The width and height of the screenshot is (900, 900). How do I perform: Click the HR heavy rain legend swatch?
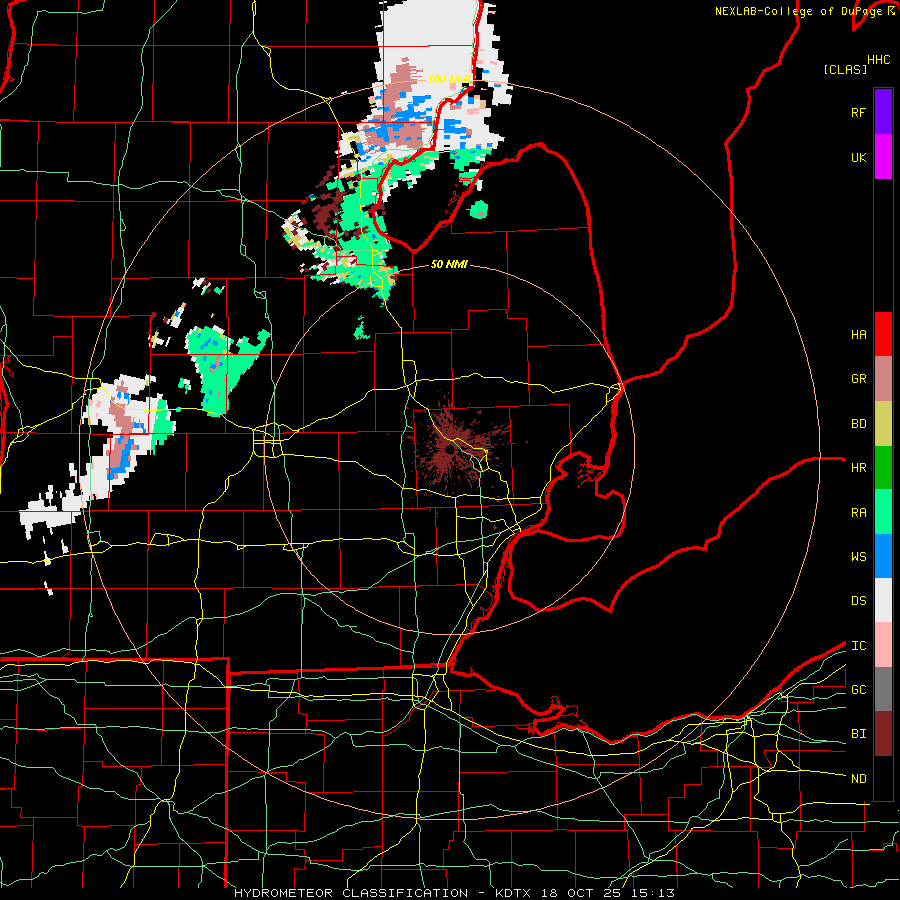click(883, 468)
